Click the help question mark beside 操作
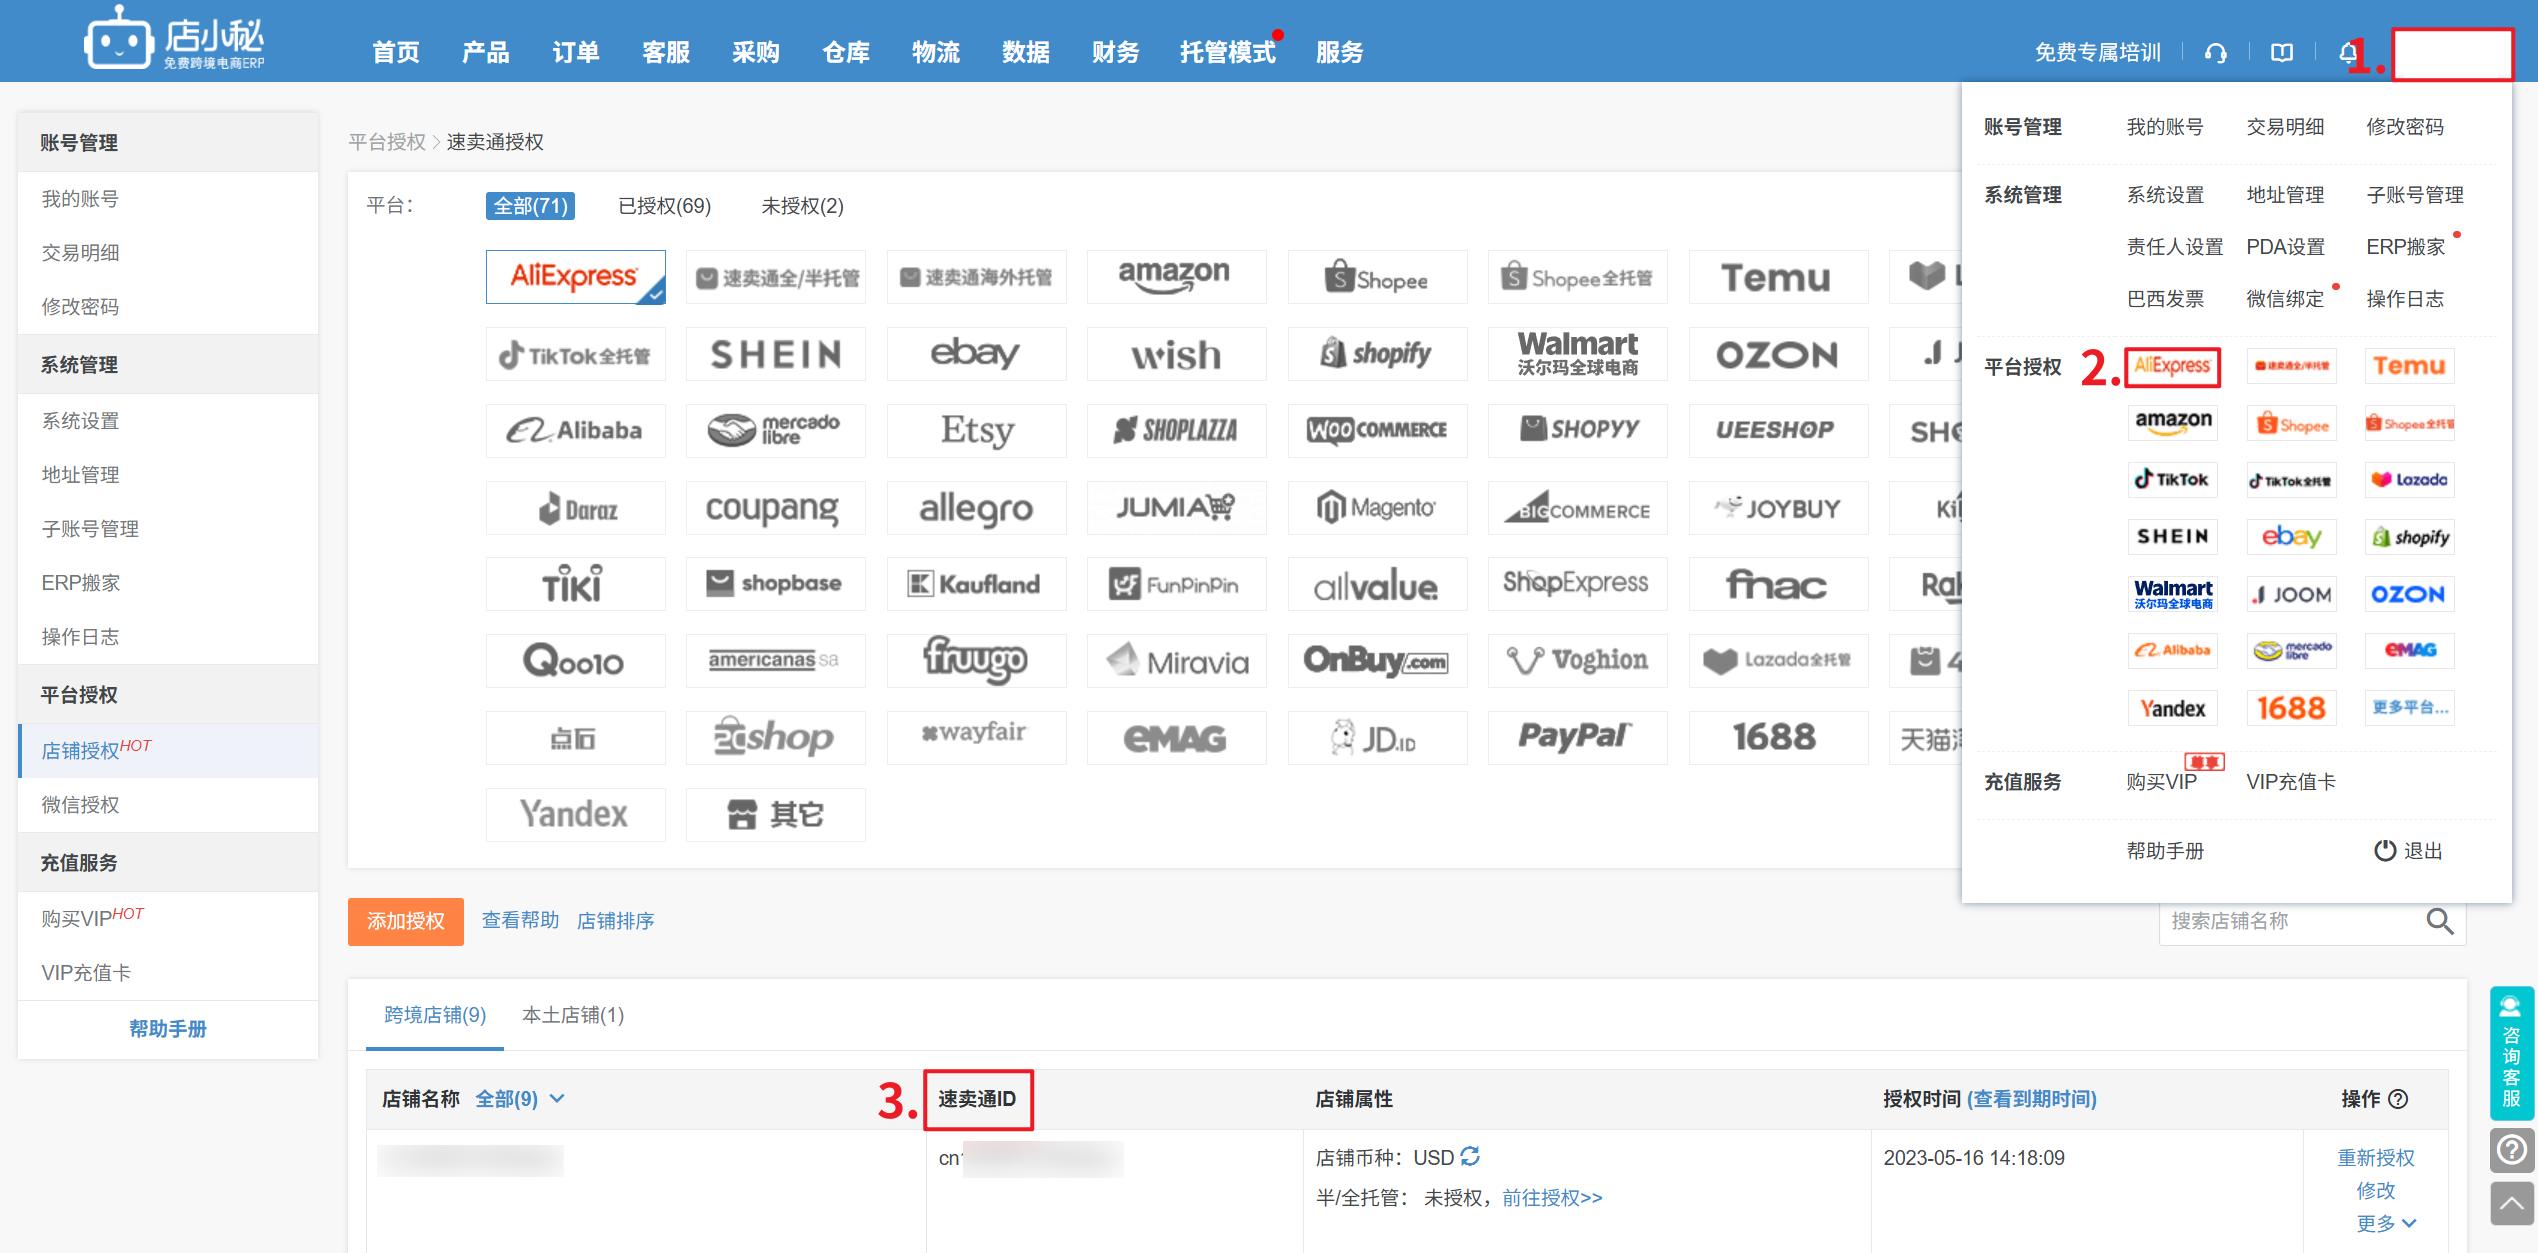 [x=2398, y=1099]
